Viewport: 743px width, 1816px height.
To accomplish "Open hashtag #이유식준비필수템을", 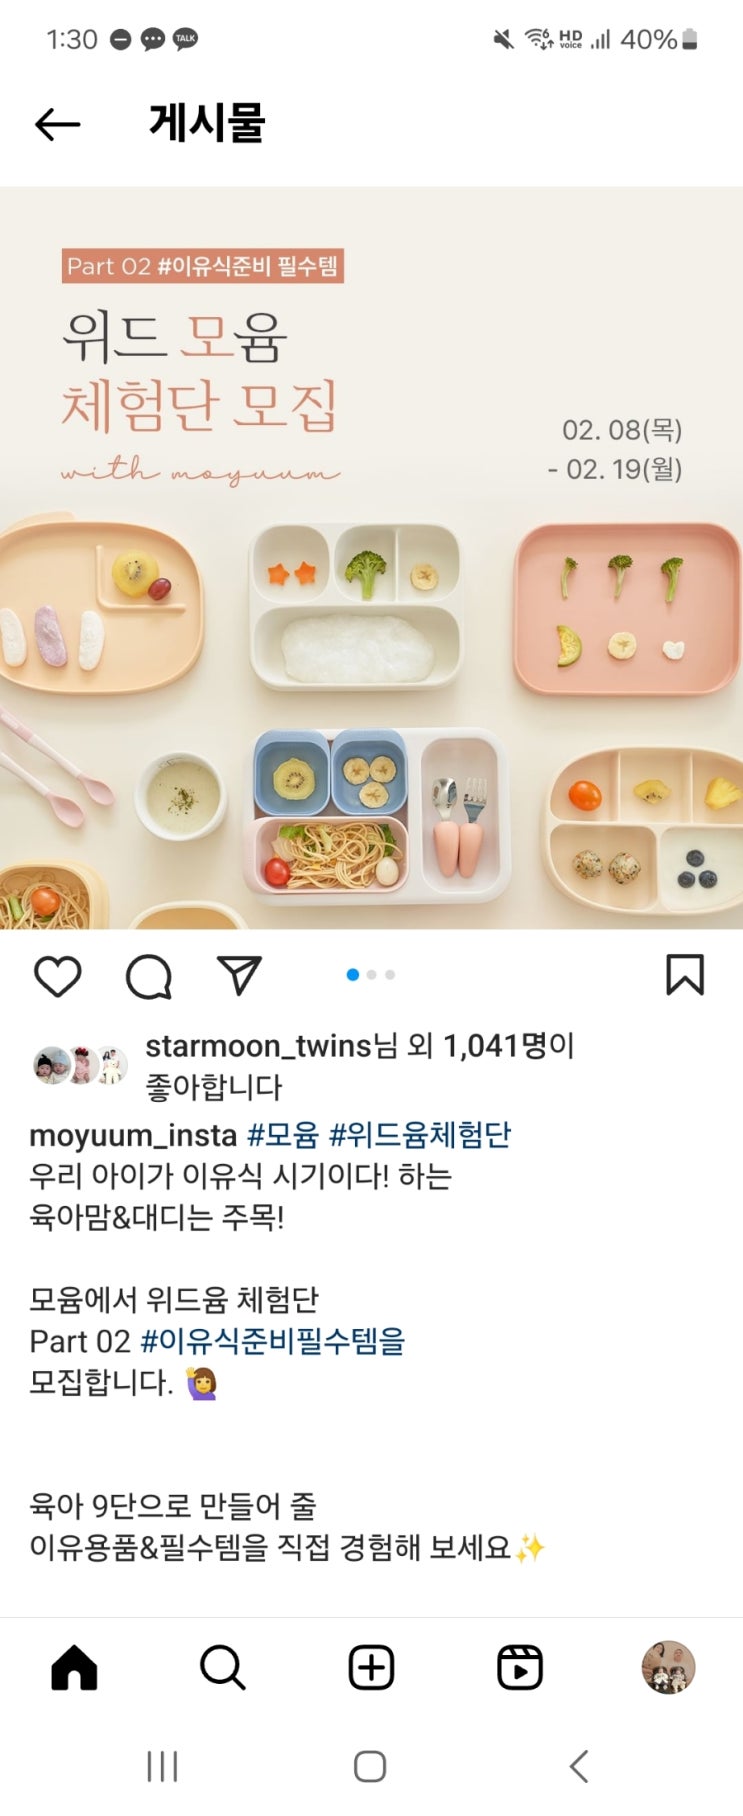I will (273, 1341).
